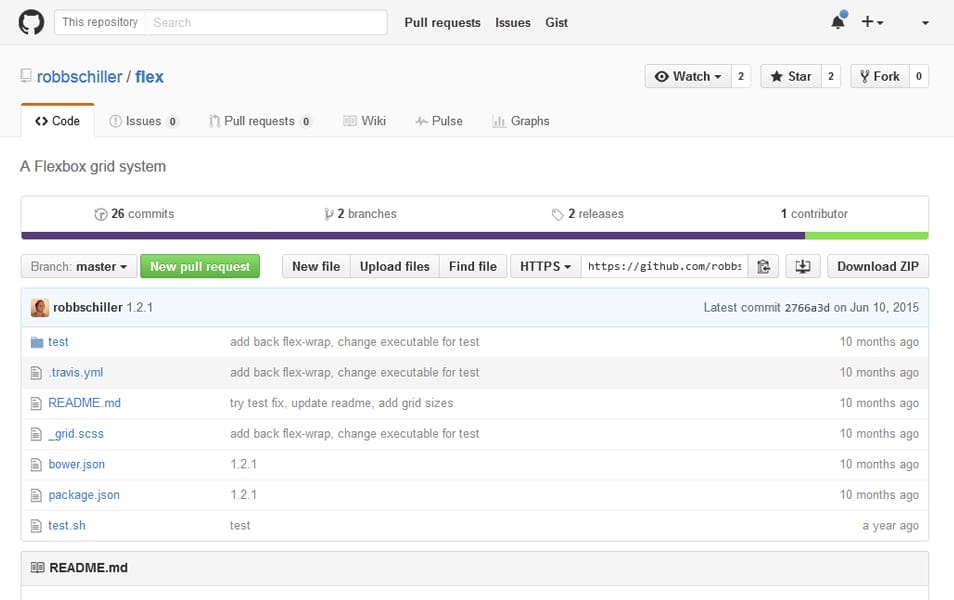Click the New pull request button
954x600 pixels.
tap(200, 267)
